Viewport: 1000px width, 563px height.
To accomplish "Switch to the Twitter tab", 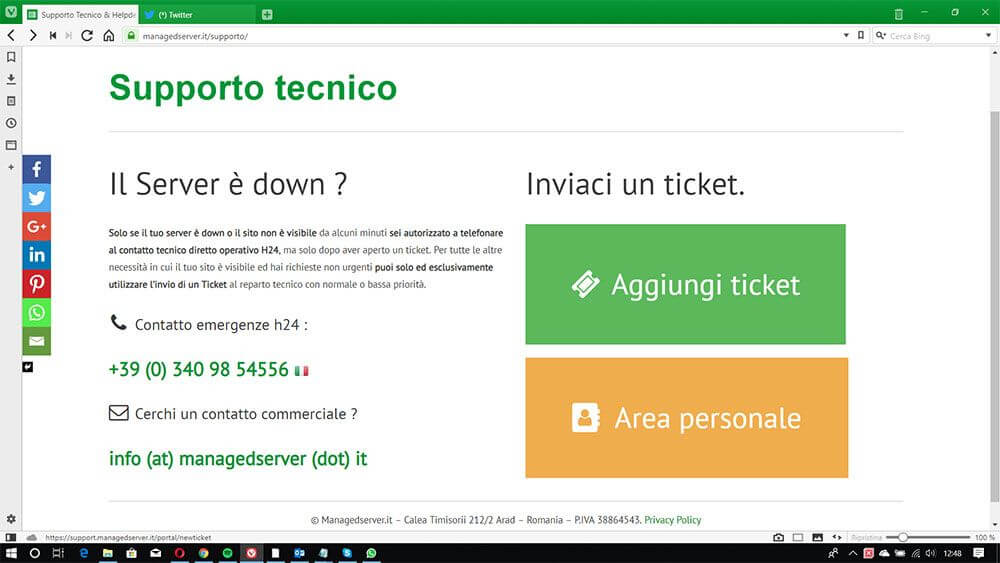I will click(198, 14).
